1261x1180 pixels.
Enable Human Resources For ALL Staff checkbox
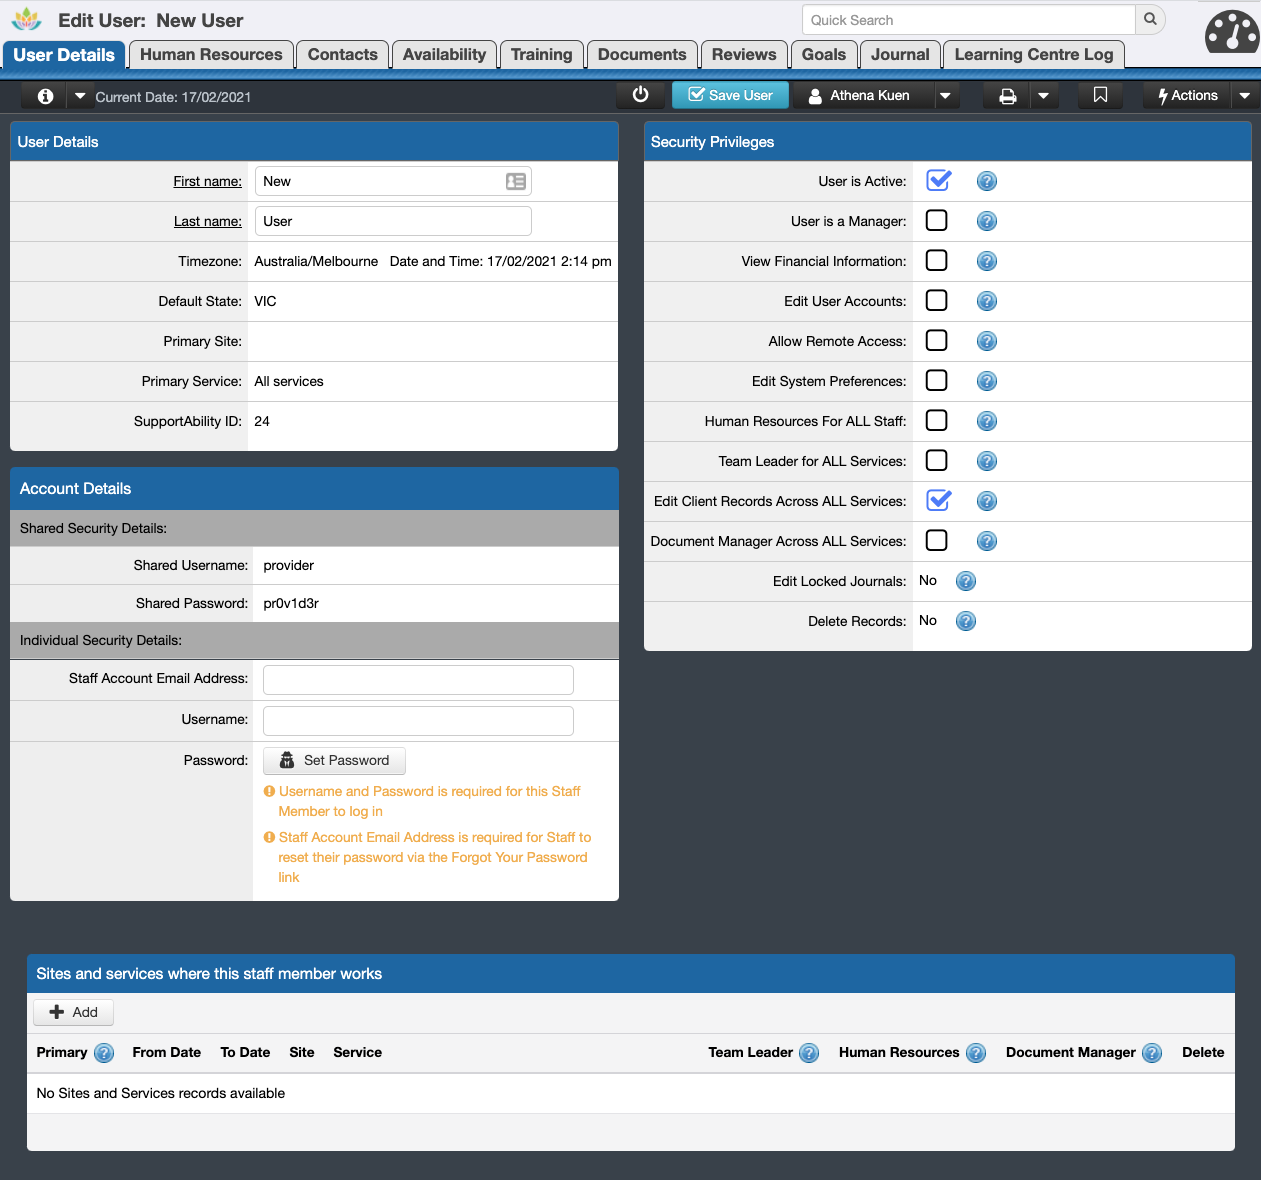[x=937, y=420]
